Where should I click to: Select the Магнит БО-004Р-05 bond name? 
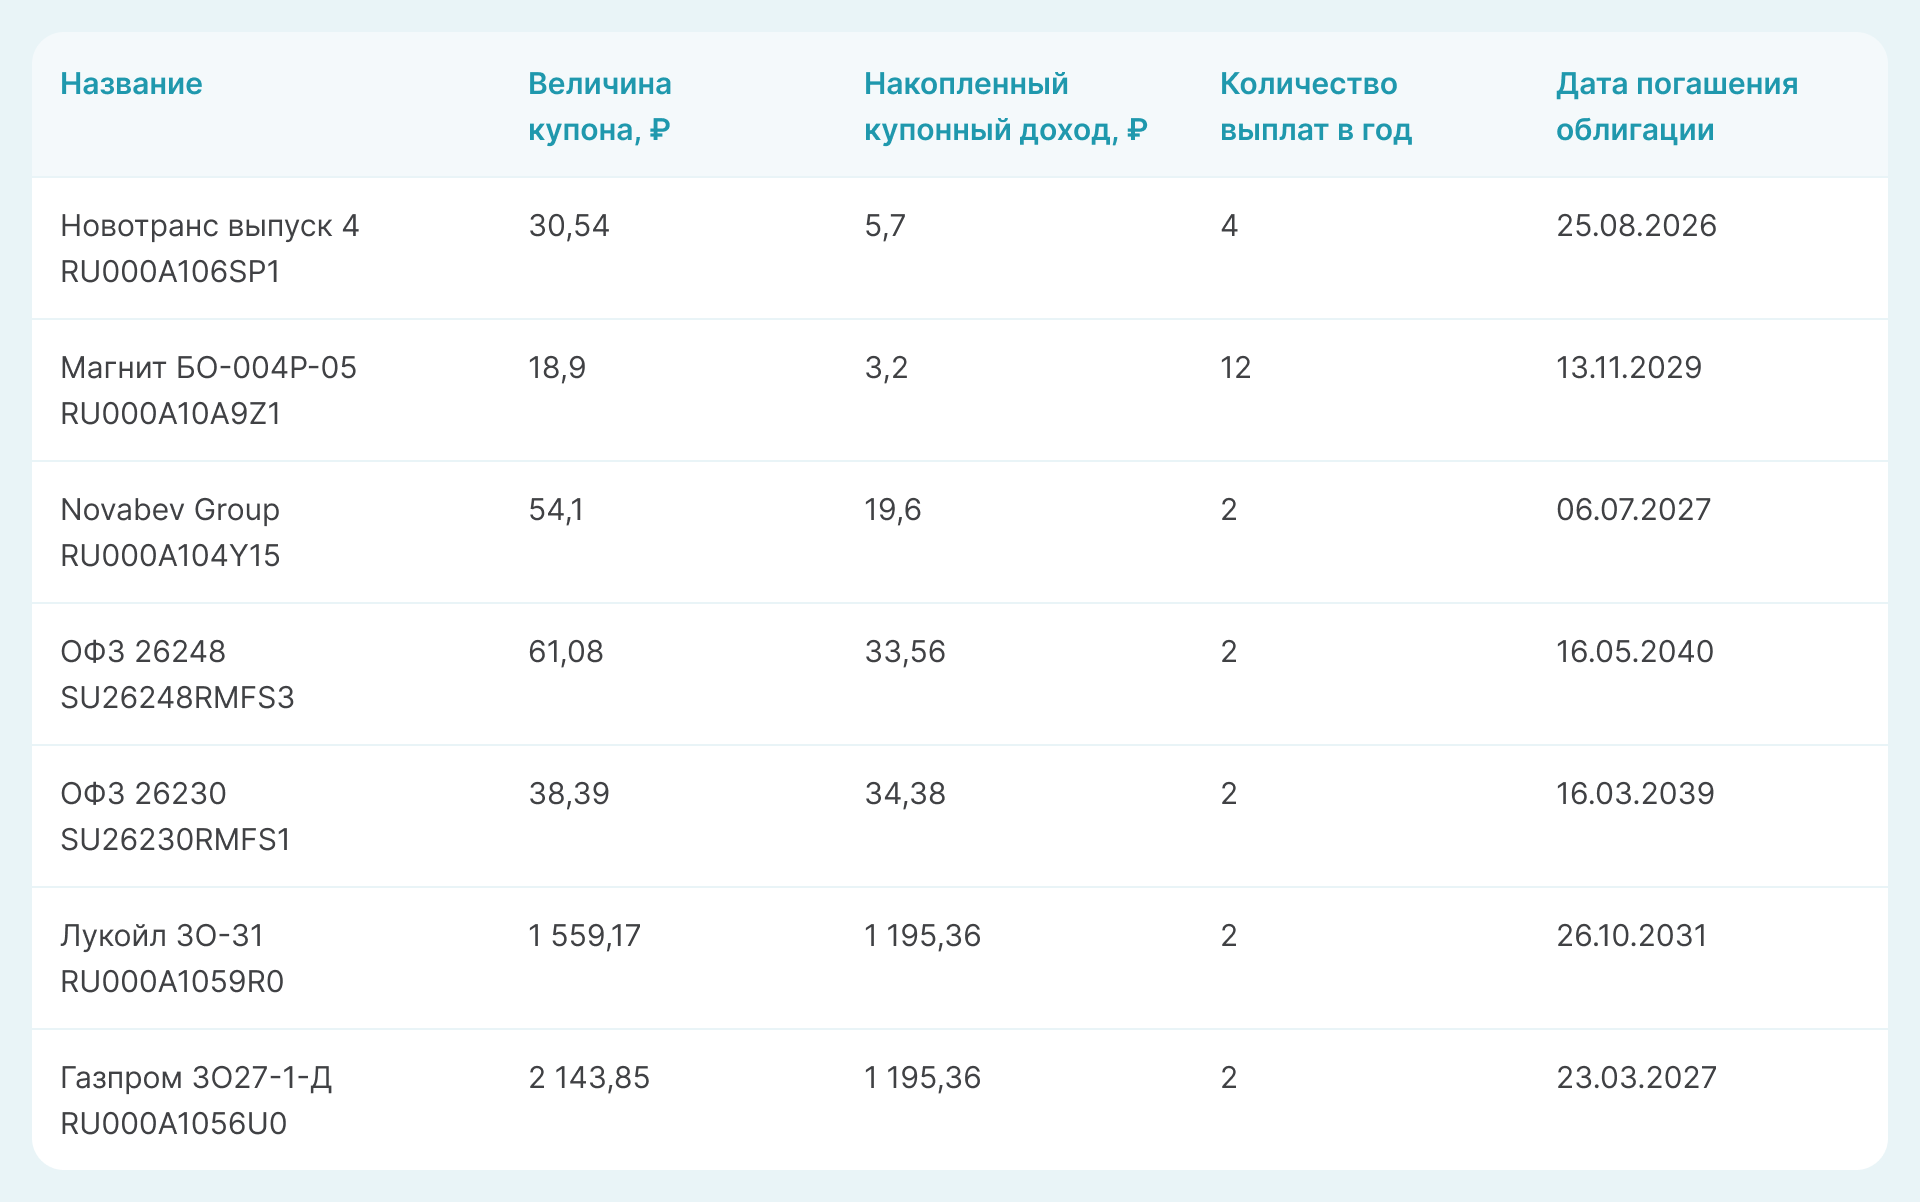(x=208, y=368)
